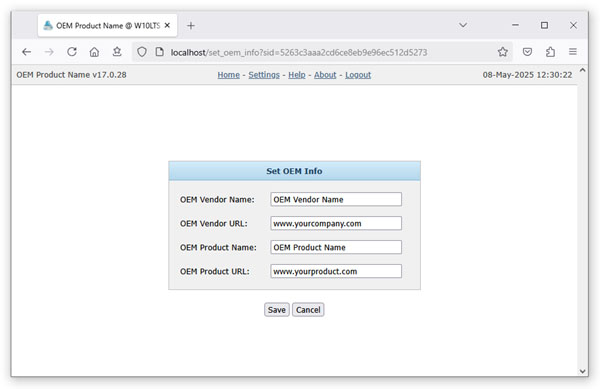Expand the list all tabs chevron
This screenshot has width=600, height=389.
(463, 25)
